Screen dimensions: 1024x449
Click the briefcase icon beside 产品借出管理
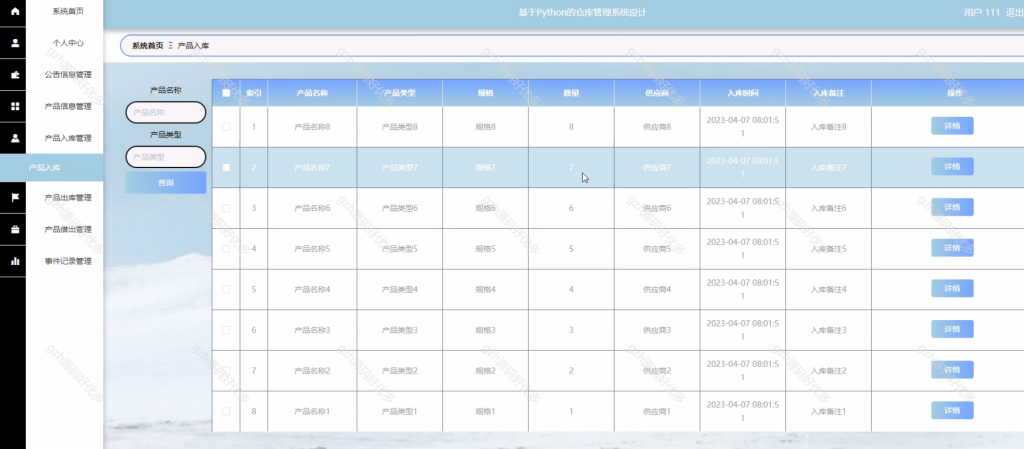click(x=15, y=230)
